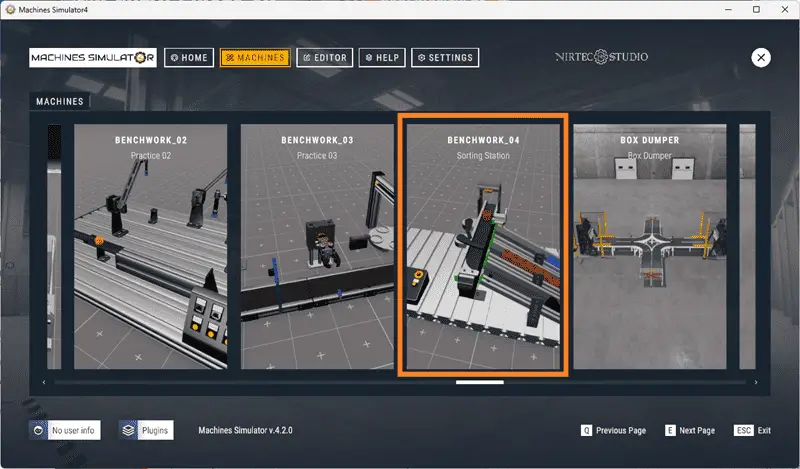Image resolution: width=800 pixels, height=469 pixels.
Task: Click the white carousel scrollbar handle
Action: [x=480, y=382]
